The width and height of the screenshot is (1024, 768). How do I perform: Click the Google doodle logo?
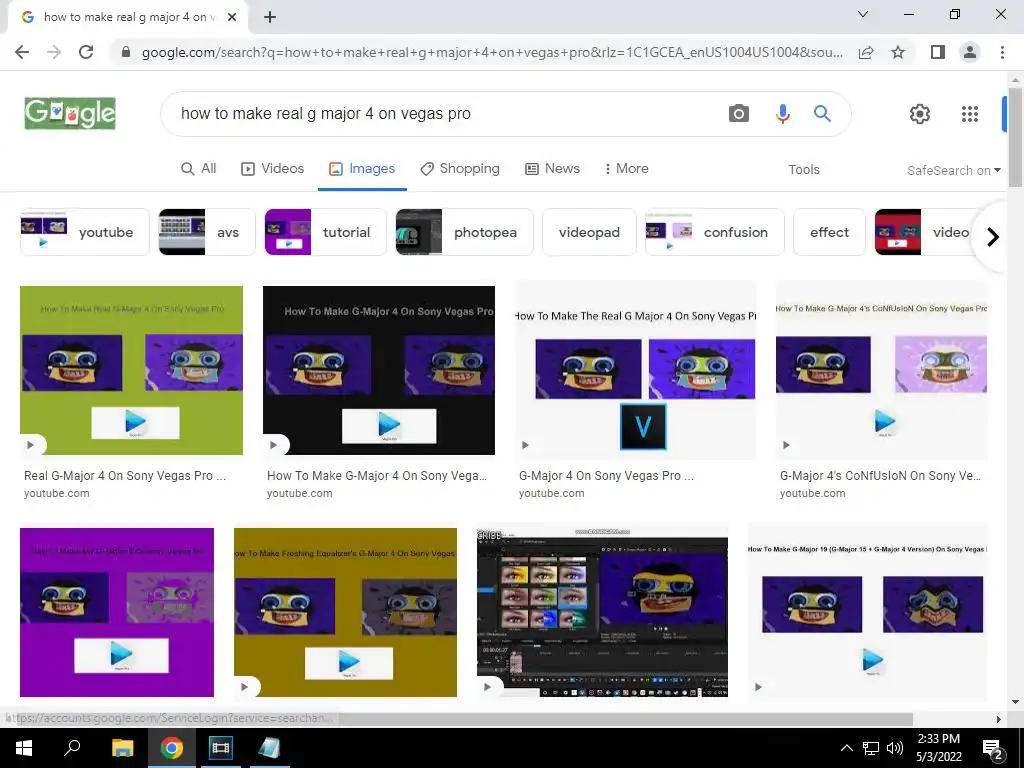[70, 114]
